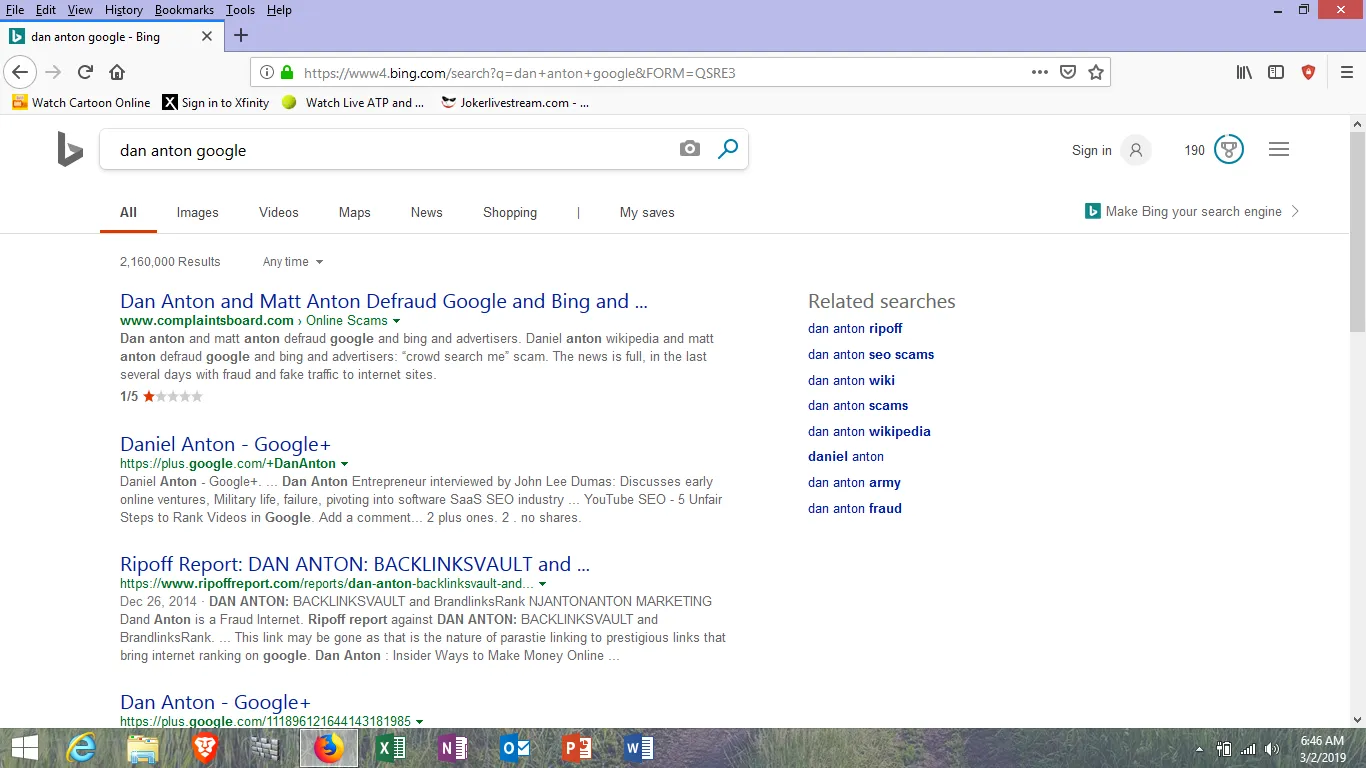The image size is (1366, 768).
Task: Click Sign in link
Action: point(1092,150)
